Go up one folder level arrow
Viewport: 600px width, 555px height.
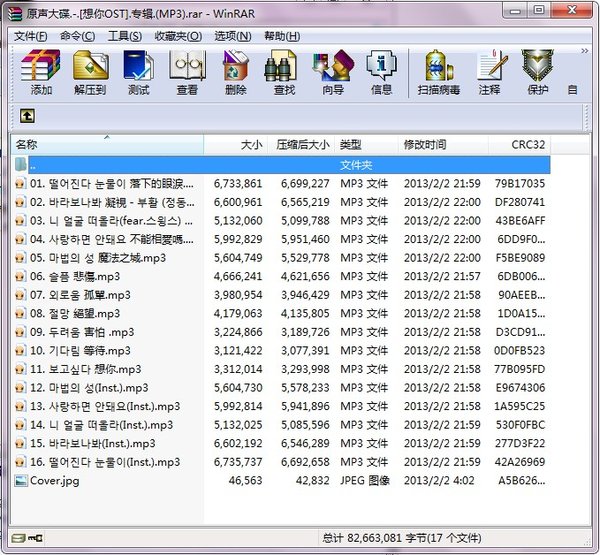click(27, 116)
